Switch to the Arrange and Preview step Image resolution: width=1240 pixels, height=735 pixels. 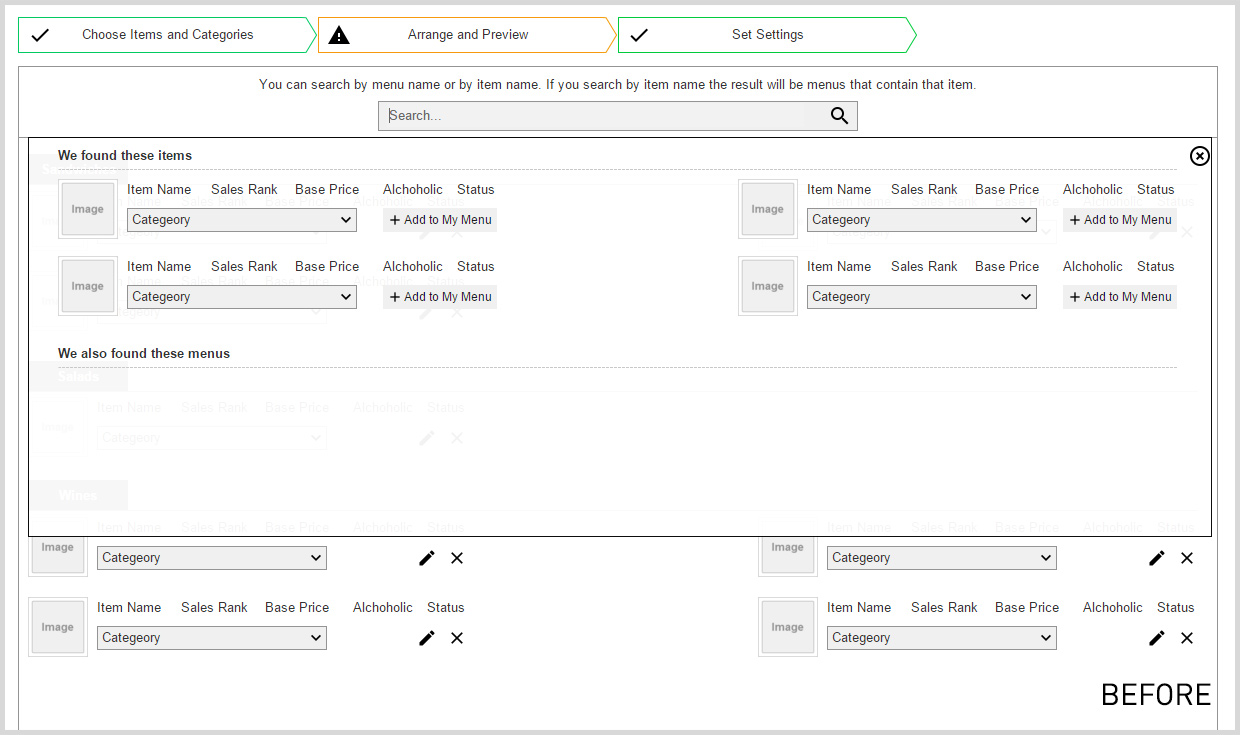[467, 35]
